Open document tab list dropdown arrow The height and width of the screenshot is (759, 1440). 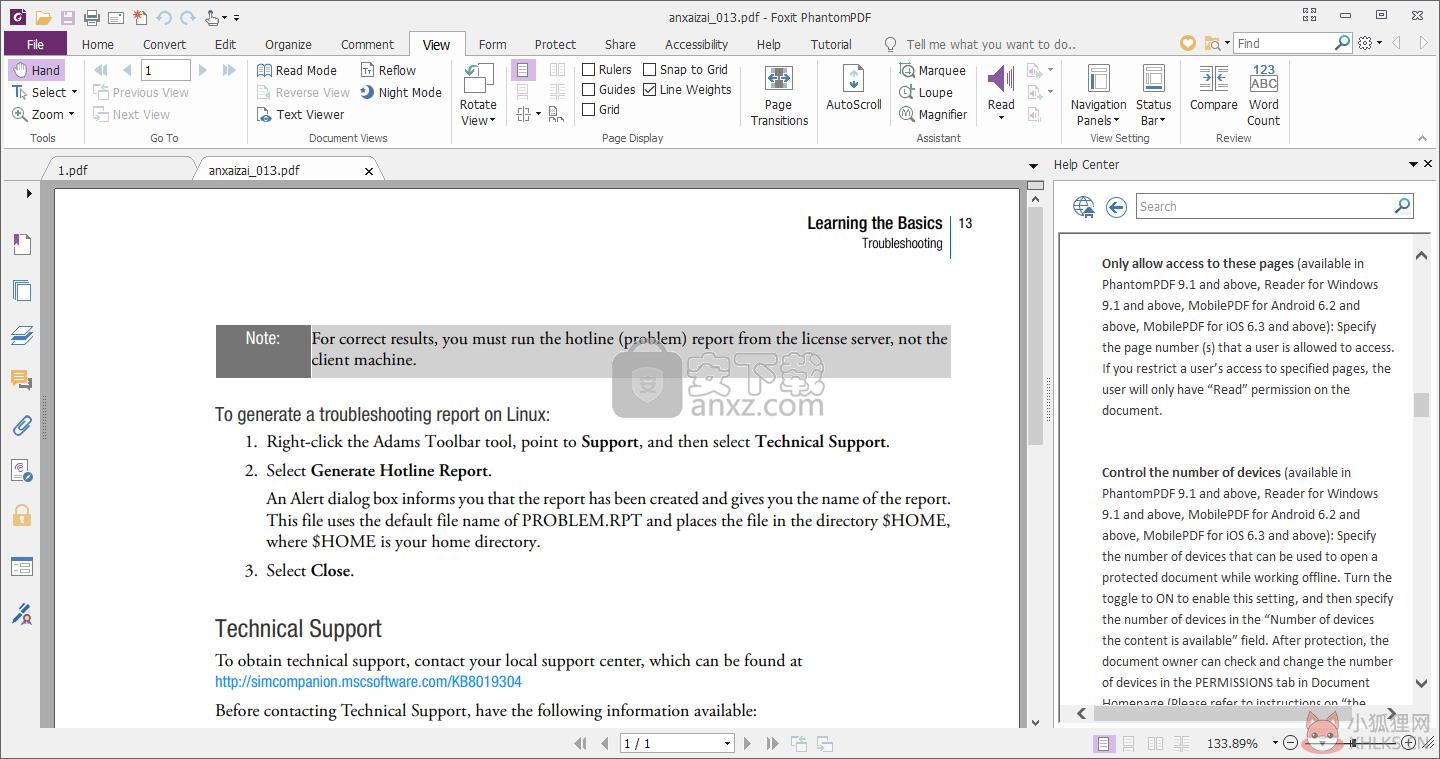point(1033,166)
